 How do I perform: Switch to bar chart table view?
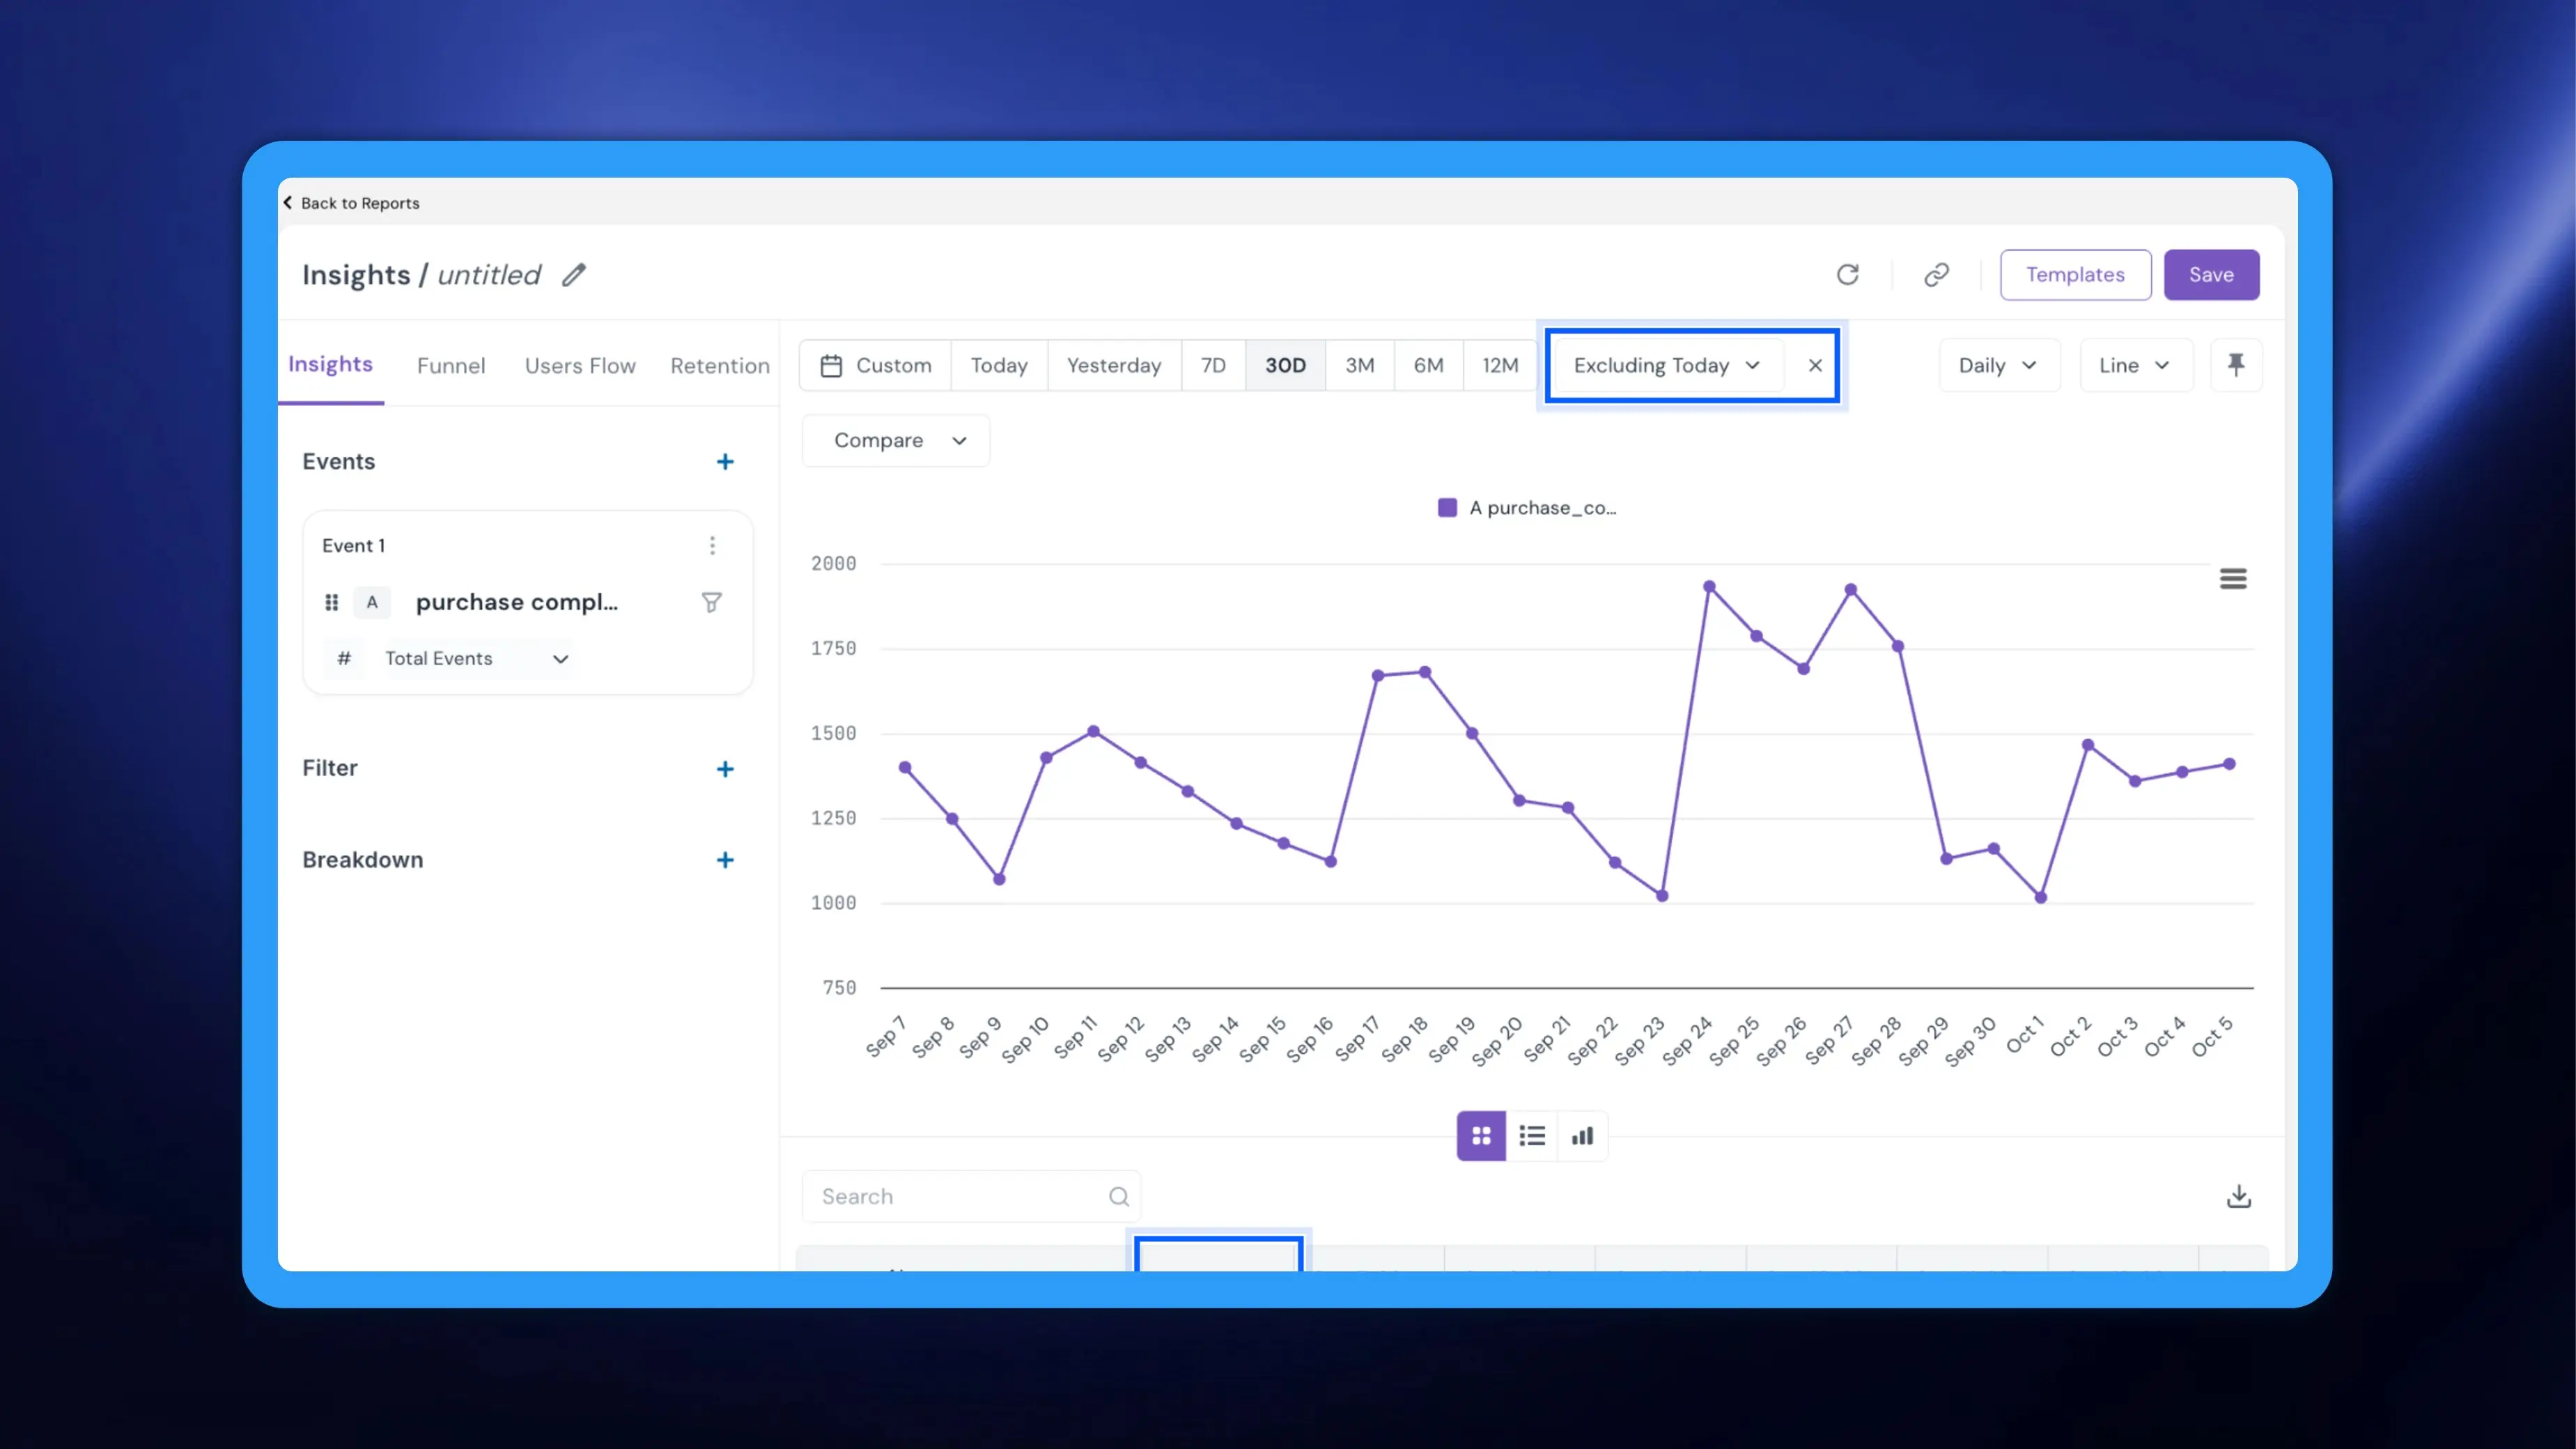tap(1582, 1136)
